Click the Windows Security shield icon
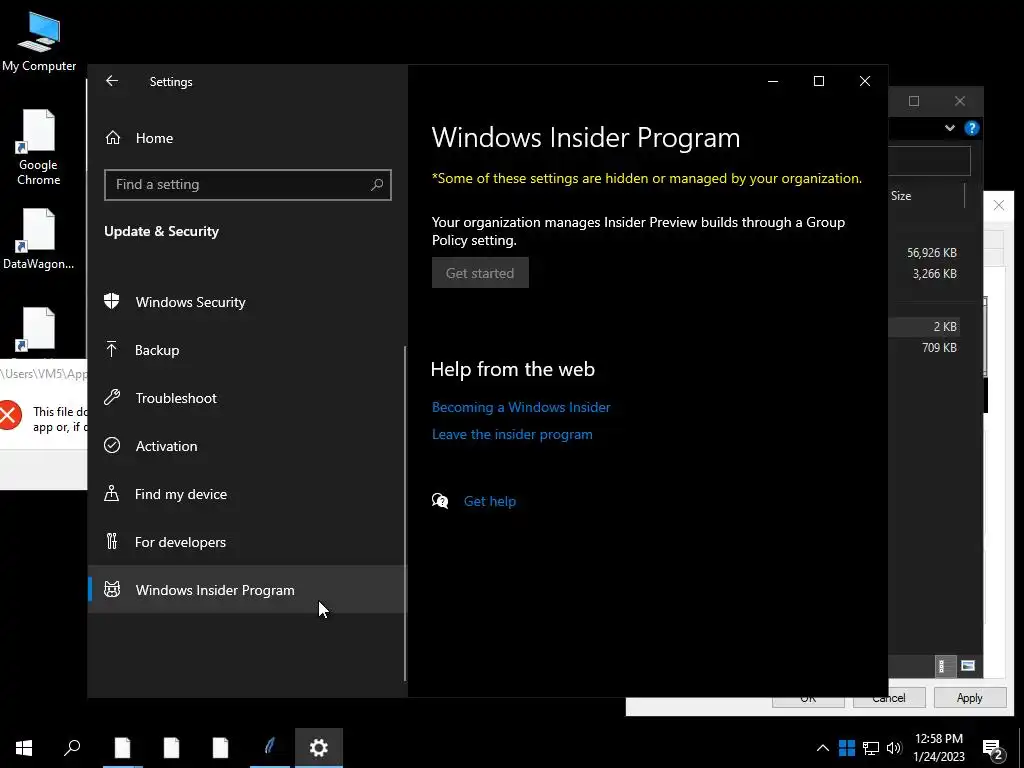Screen dimensions: 1024x768 [x=112, y=301]
